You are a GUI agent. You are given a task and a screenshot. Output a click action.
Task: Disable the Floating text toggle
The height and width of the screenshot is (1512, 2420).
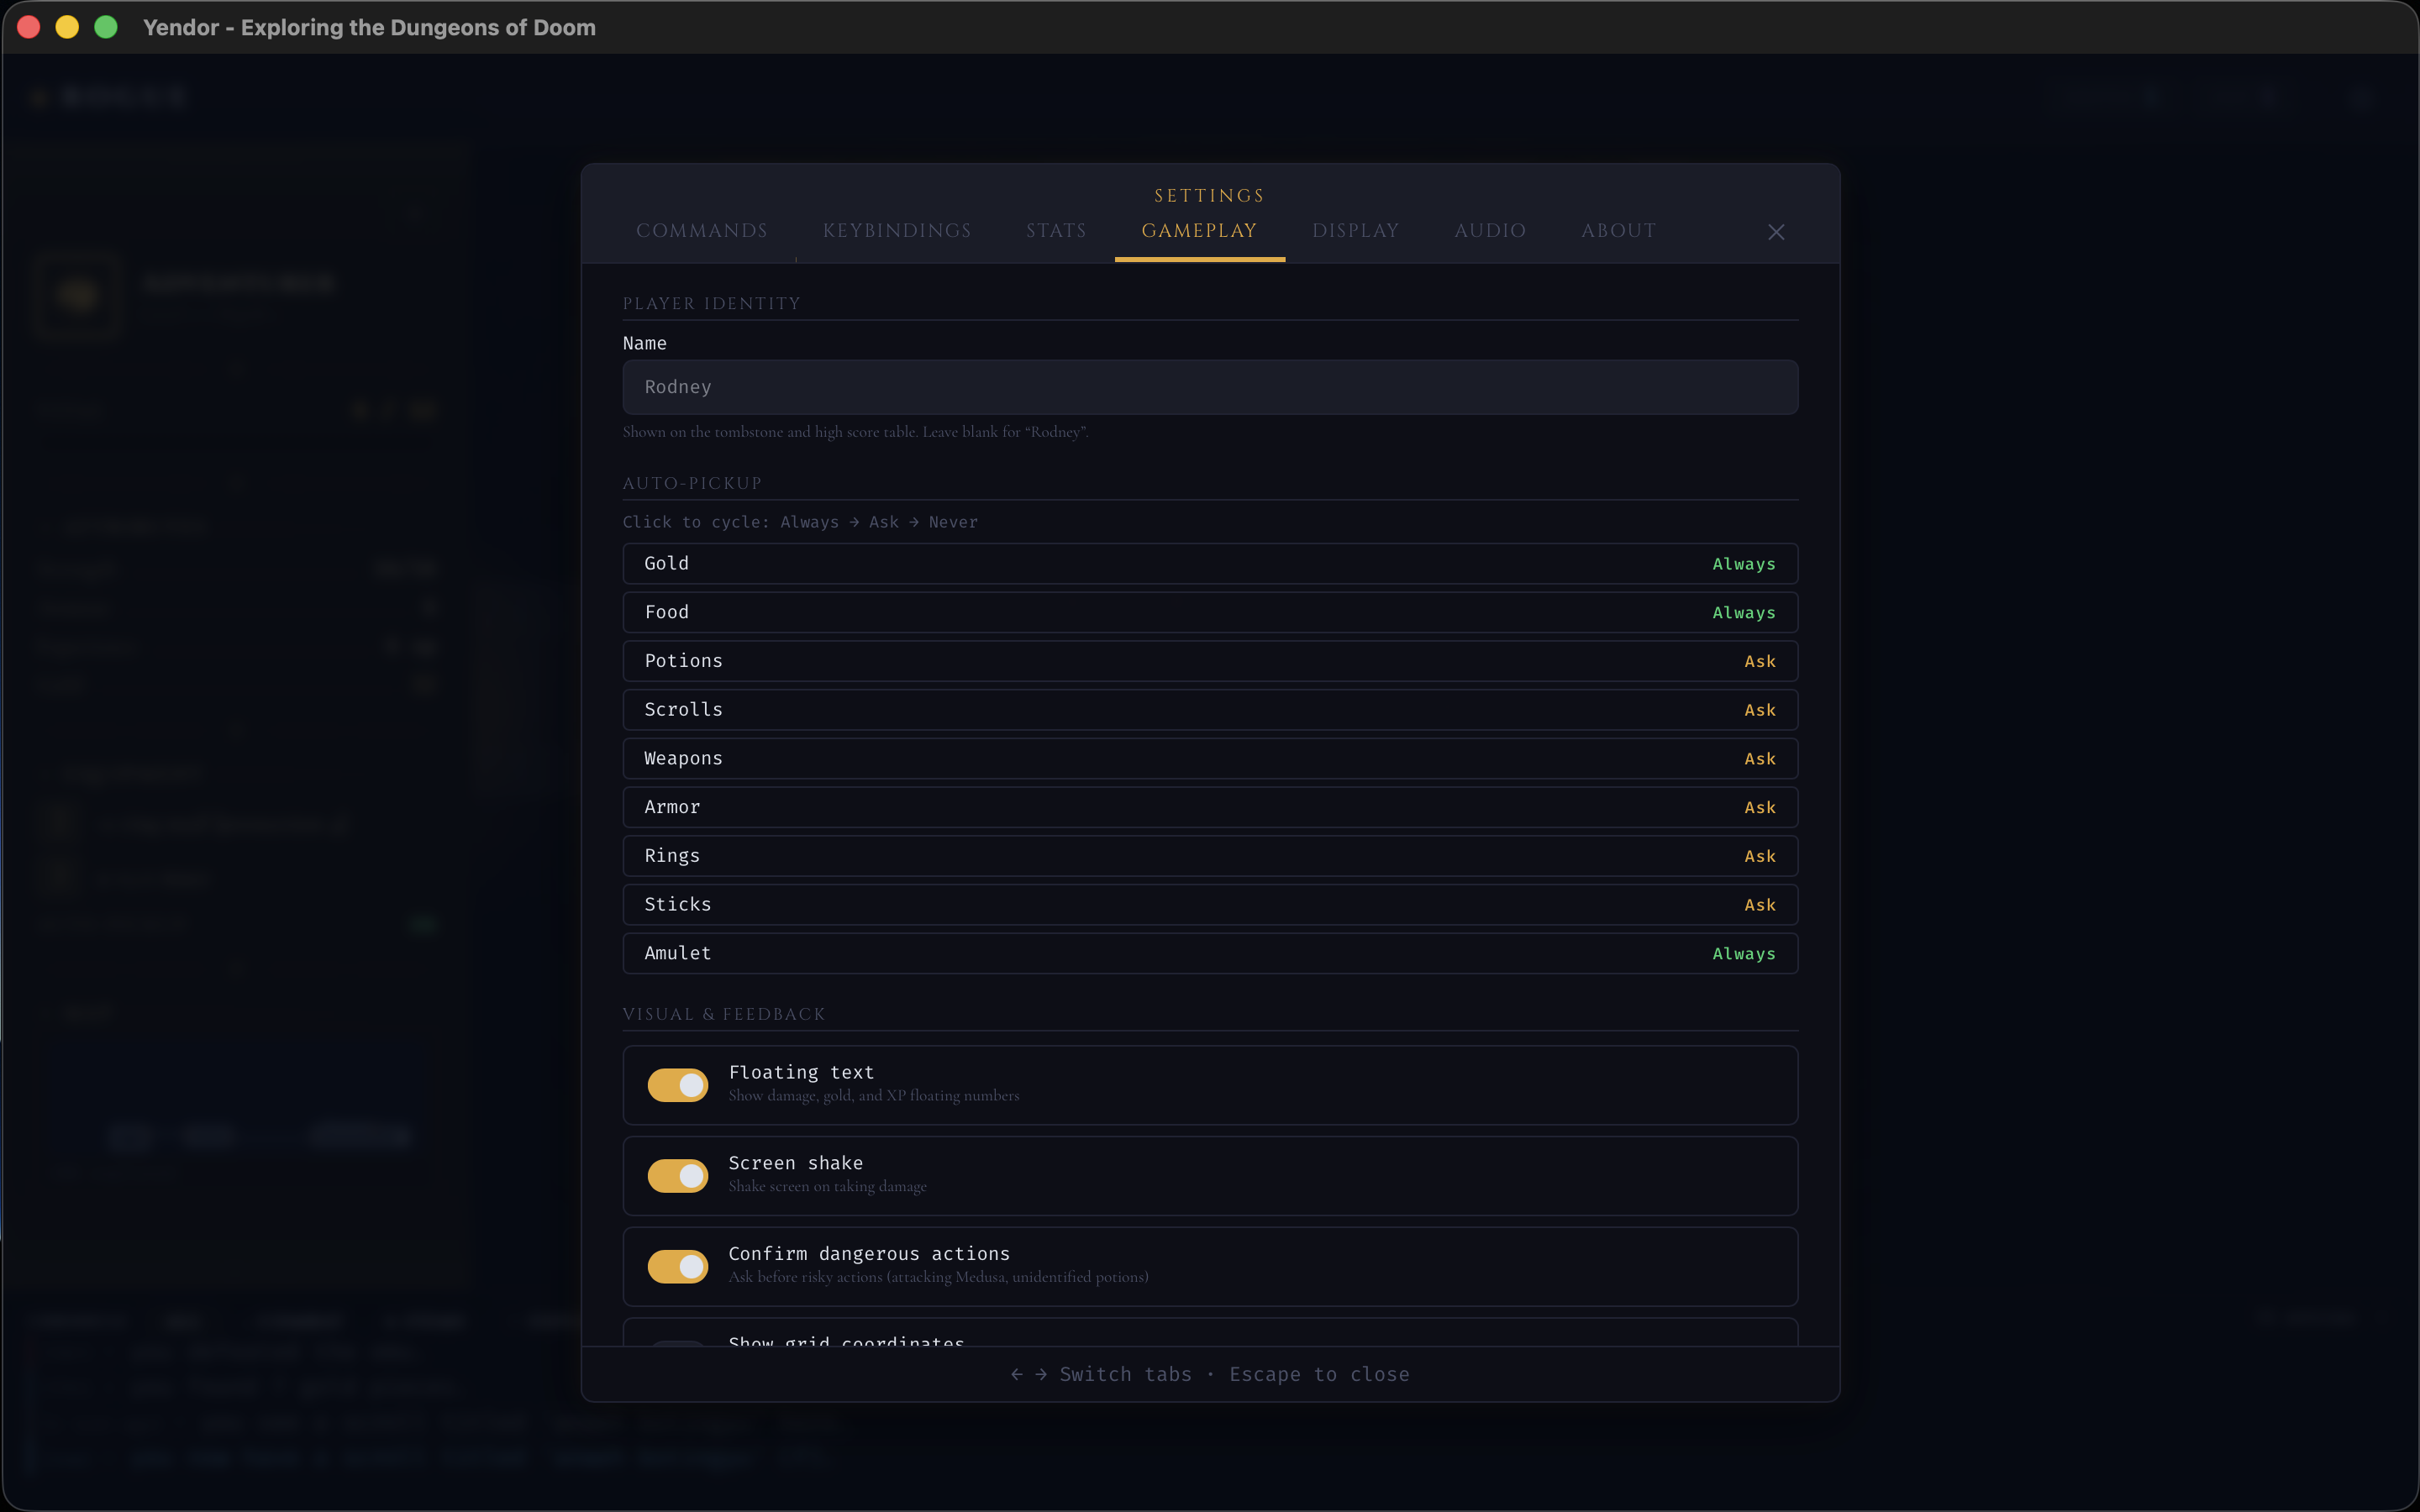pyautogui.click(x=677, y=1085)
